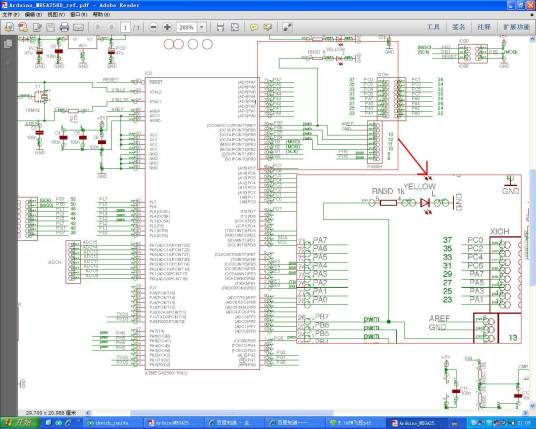Expand the zoom percentage dropdown arrow
Viewport: 536px width, 429px height.
click(x=202, y=27)
